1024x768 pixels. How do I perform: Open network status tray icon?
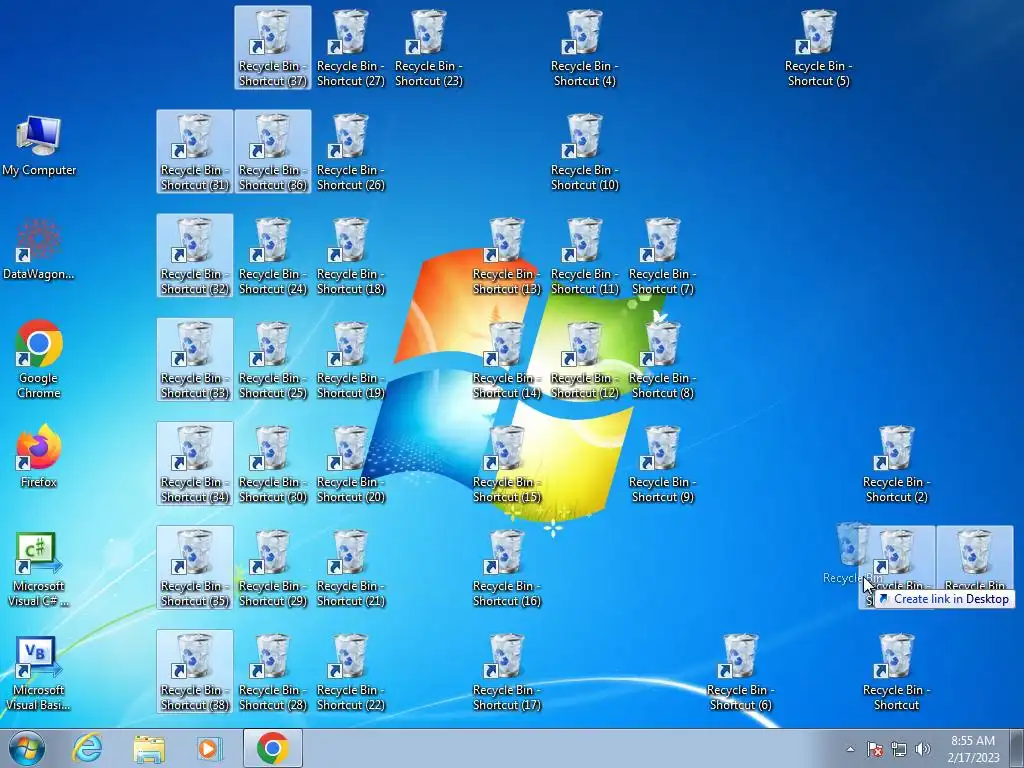click(x=899, y=749)
